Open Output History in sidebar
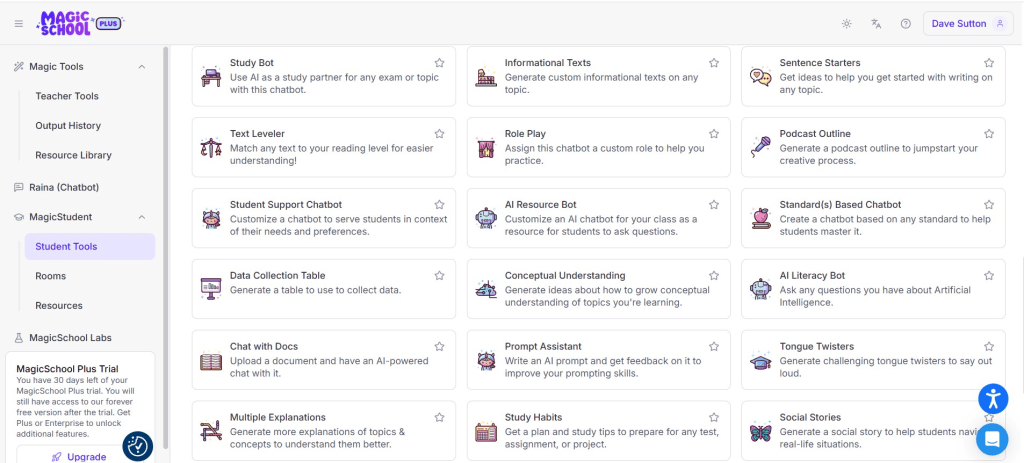The width and height of the screenshot is (1024, 463). click(x=68, y=126)
